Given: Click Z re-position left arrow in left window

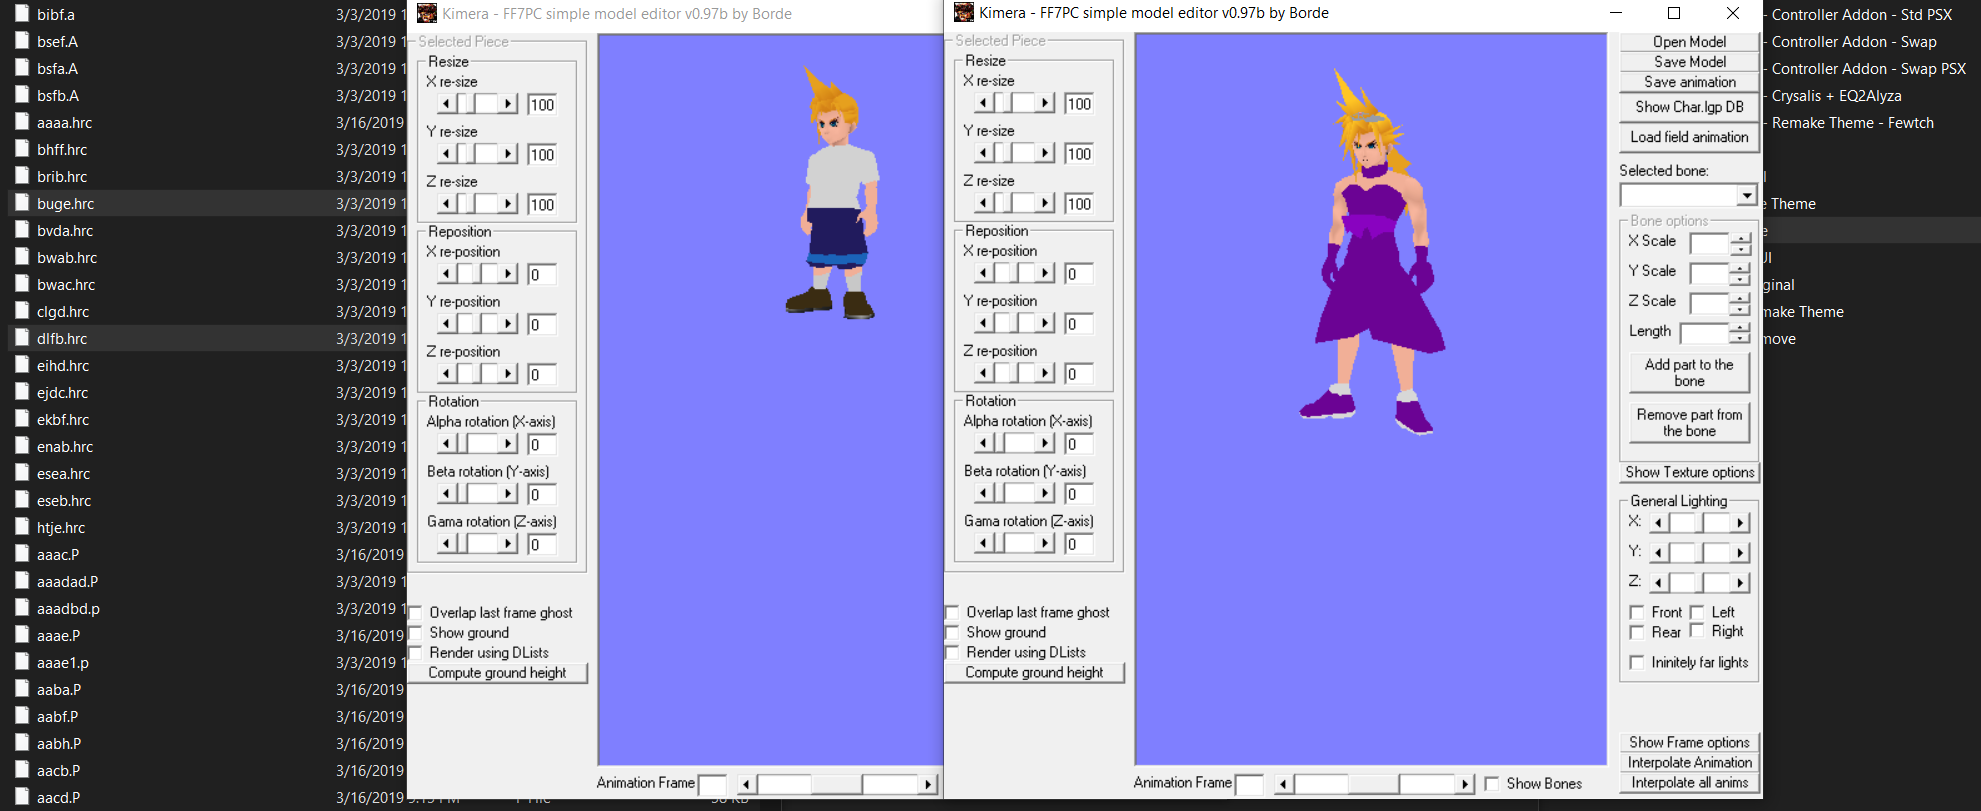Looking at the screenshot, I should point(447,374).
